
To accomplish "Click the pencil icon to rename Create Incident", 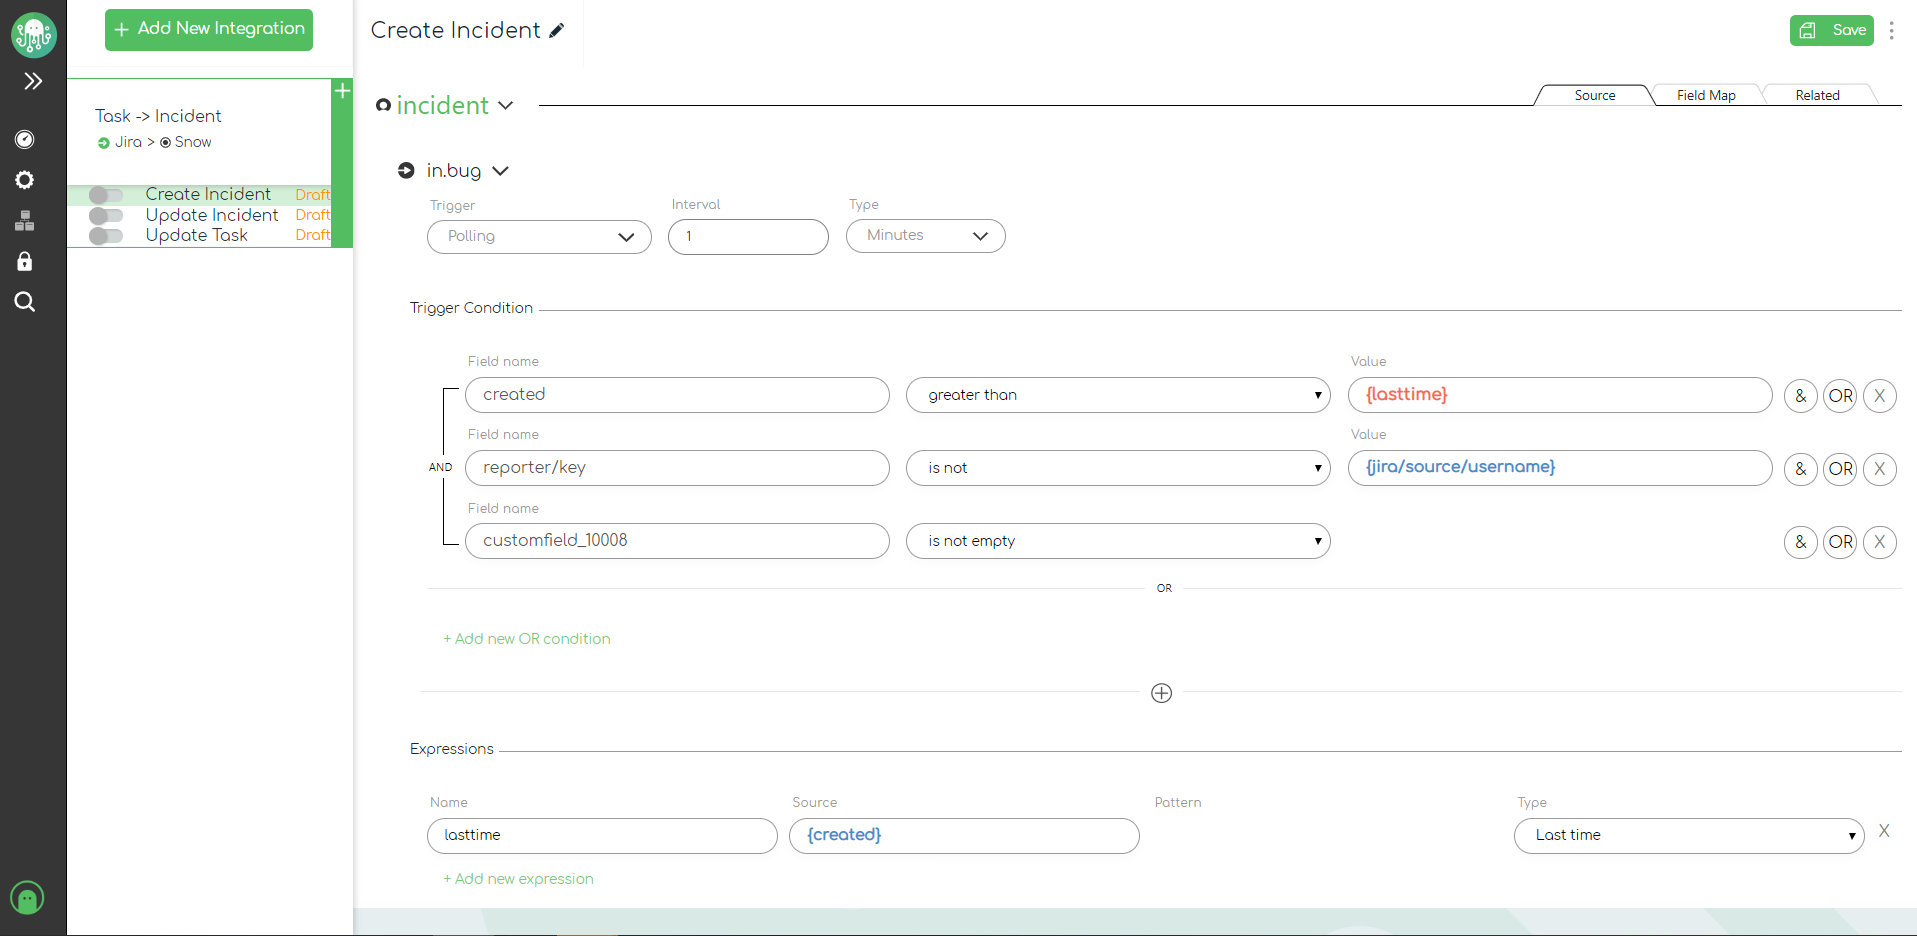I will click(x=557, y=31).
